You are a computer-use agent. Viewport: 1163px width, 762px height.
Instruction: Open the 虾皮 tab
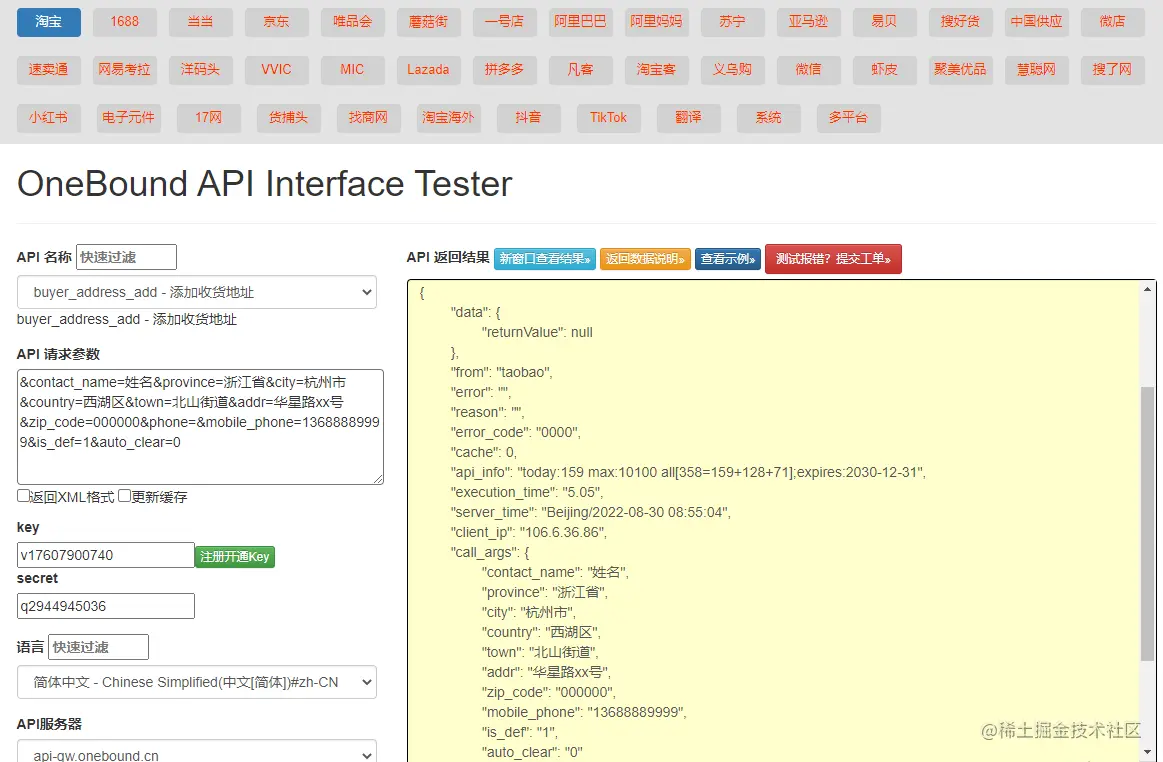coord(884,69)
